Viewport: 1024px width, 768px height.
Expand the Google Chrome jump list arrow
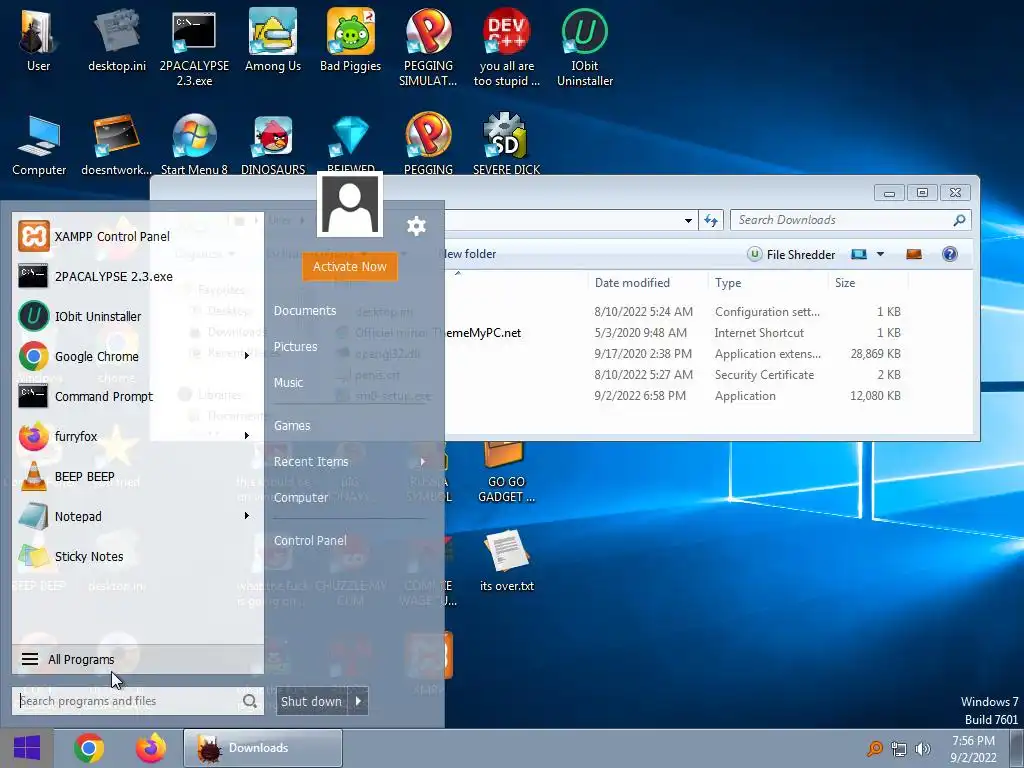(x=247, y=356)
